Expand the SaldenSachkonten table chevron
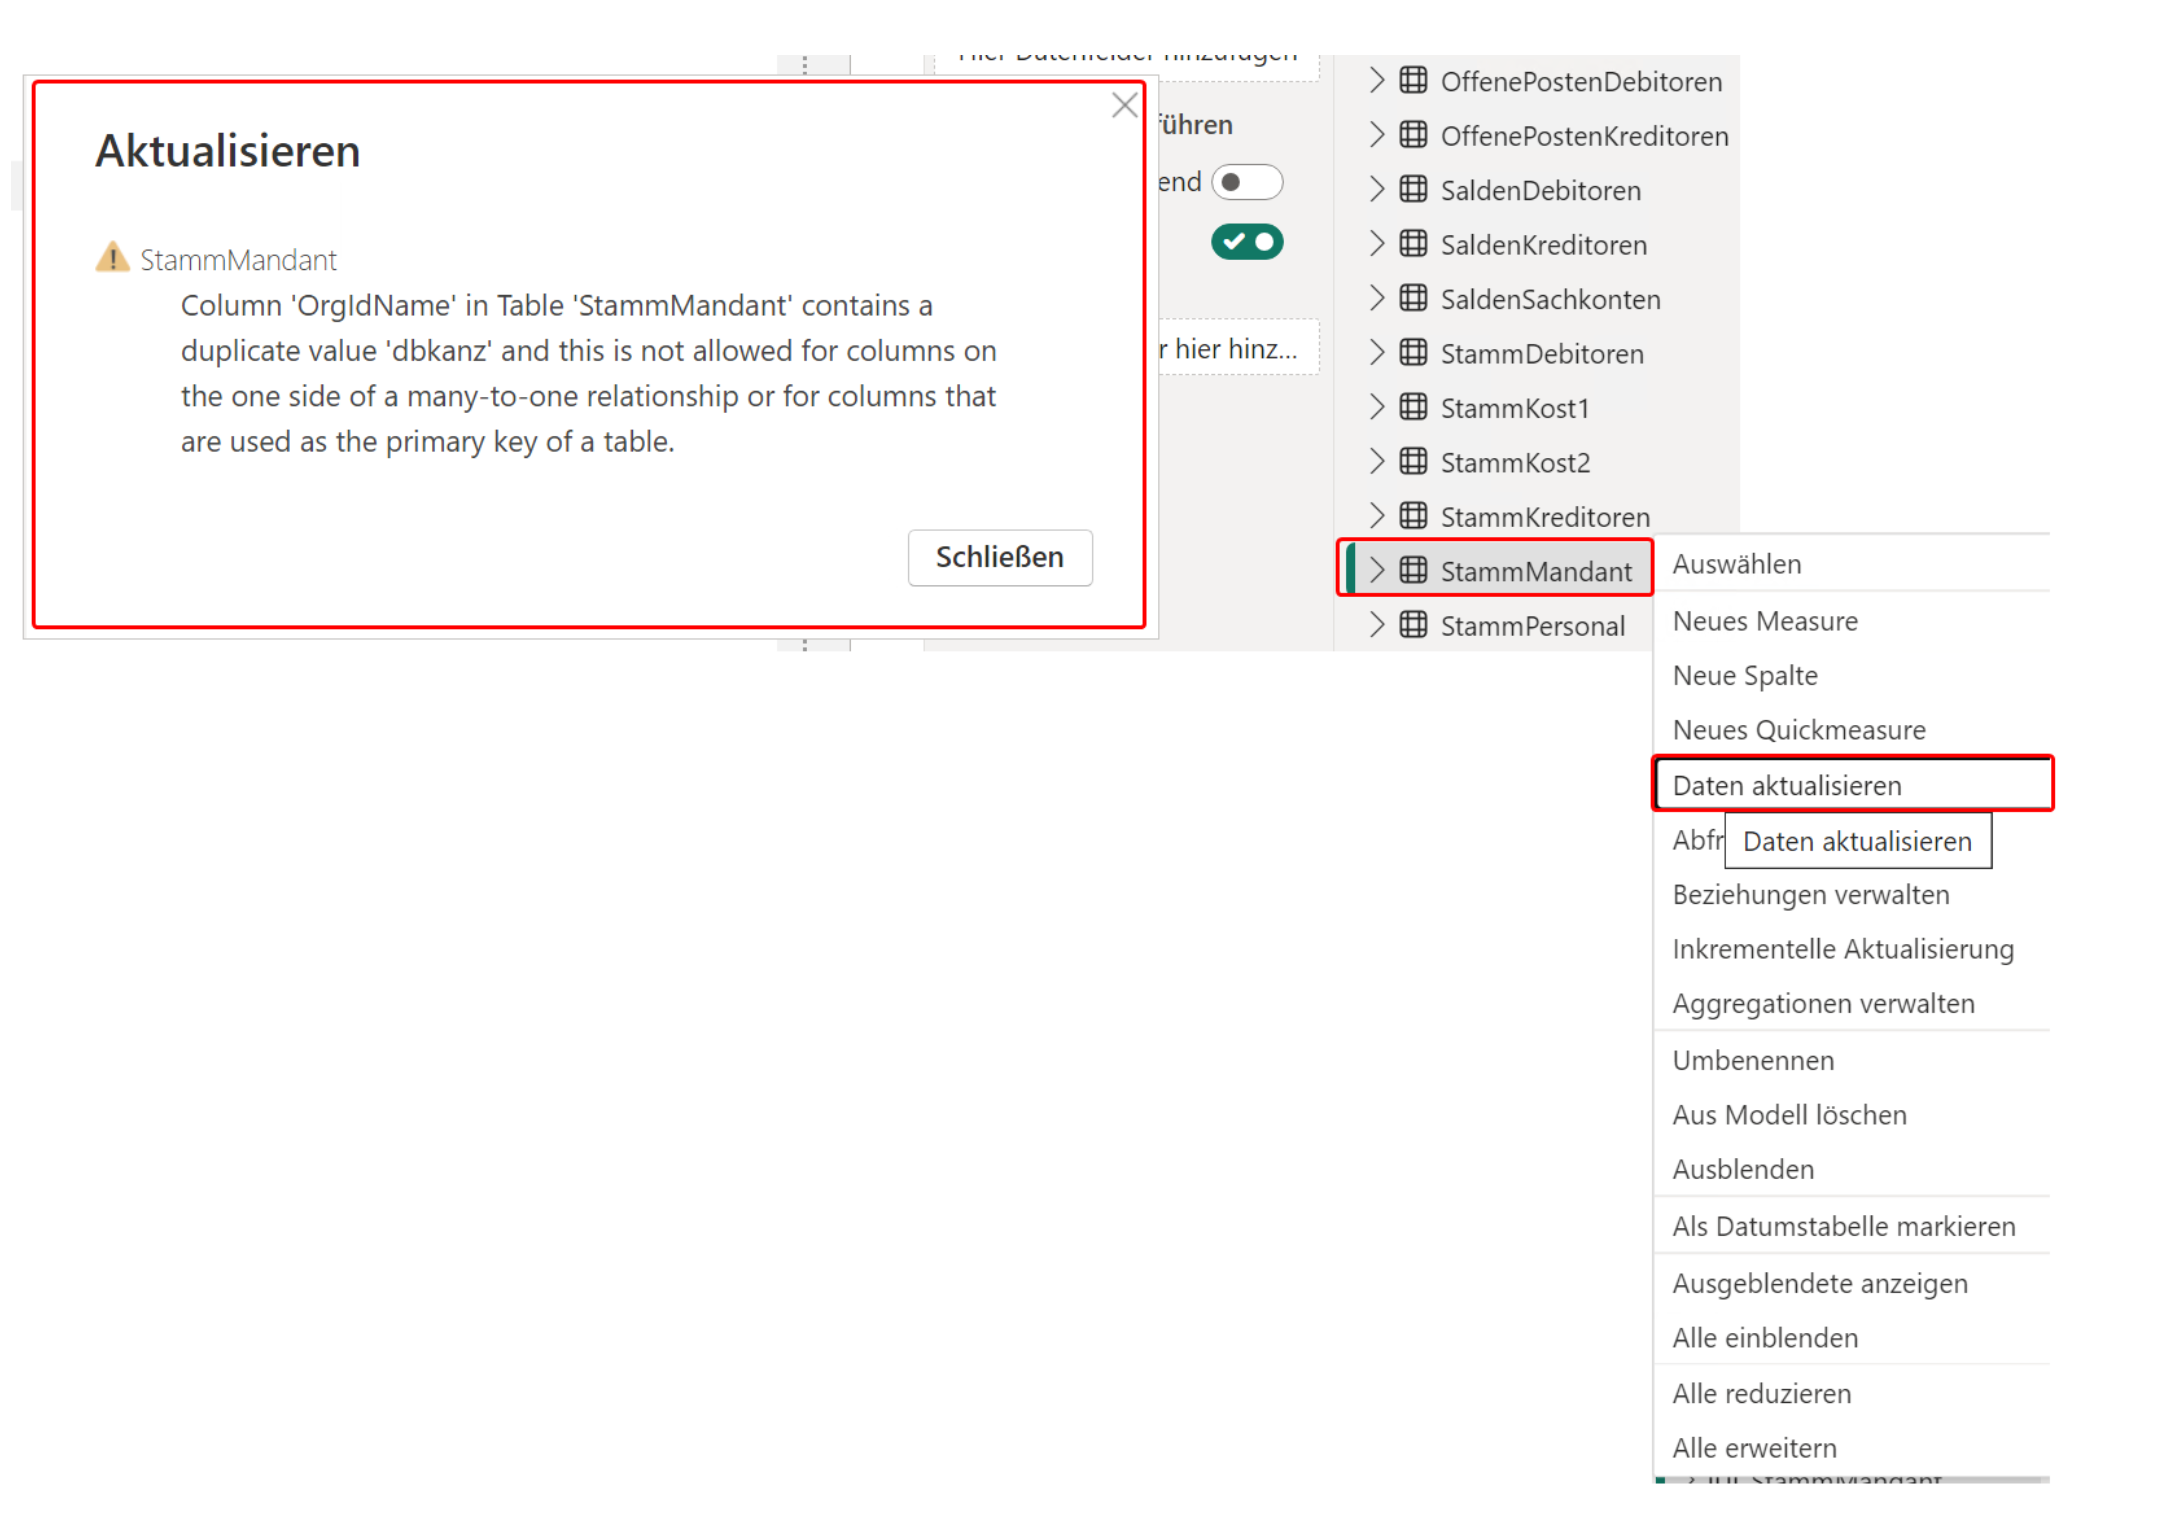The image size is (2174, 1521). [x=1377, y=298]
